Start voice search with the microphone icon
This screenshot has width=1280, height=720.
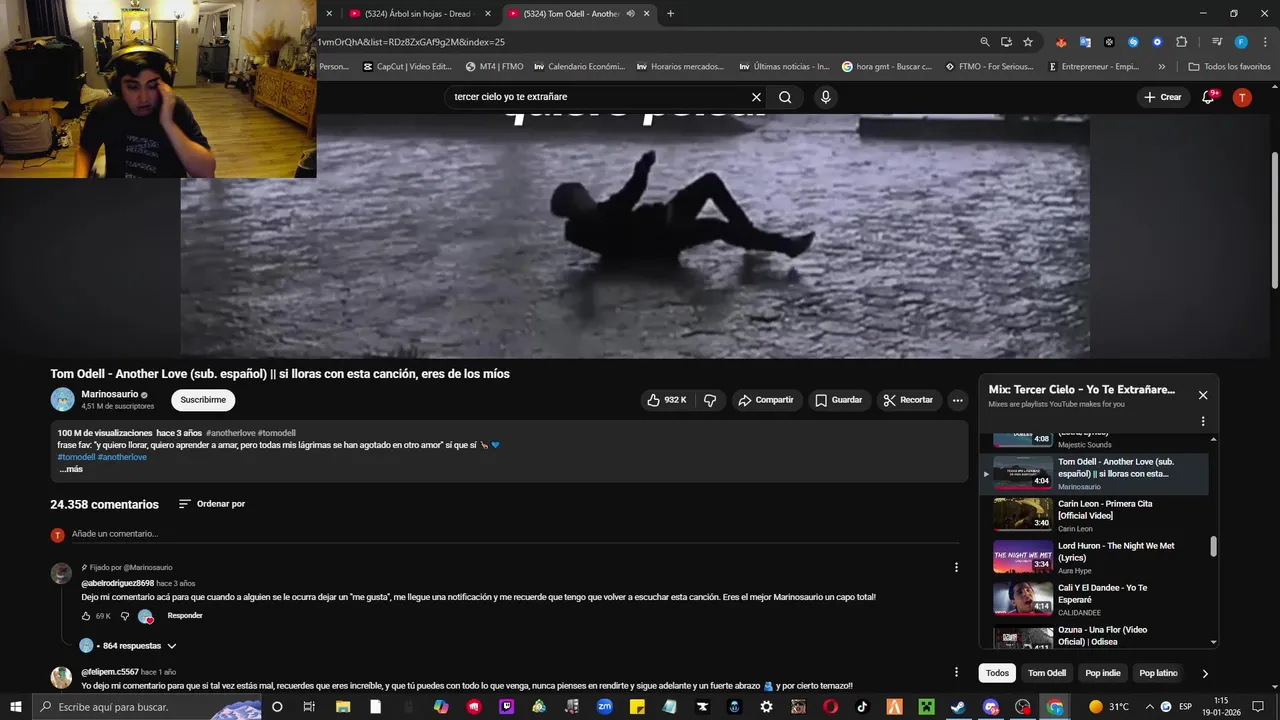(x=825, y=97)
